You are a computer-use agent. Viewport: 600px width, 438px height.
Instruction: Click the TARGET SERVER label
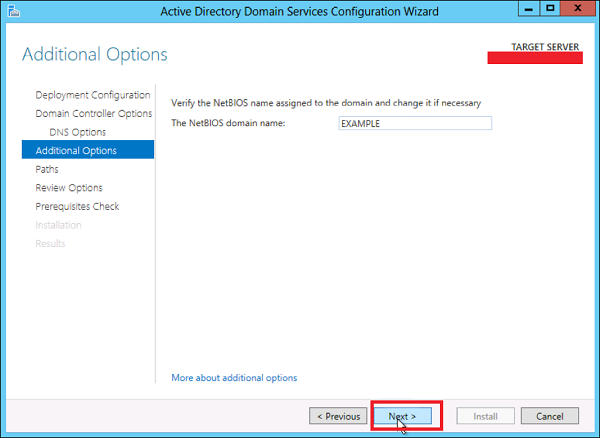coord(546,47)
